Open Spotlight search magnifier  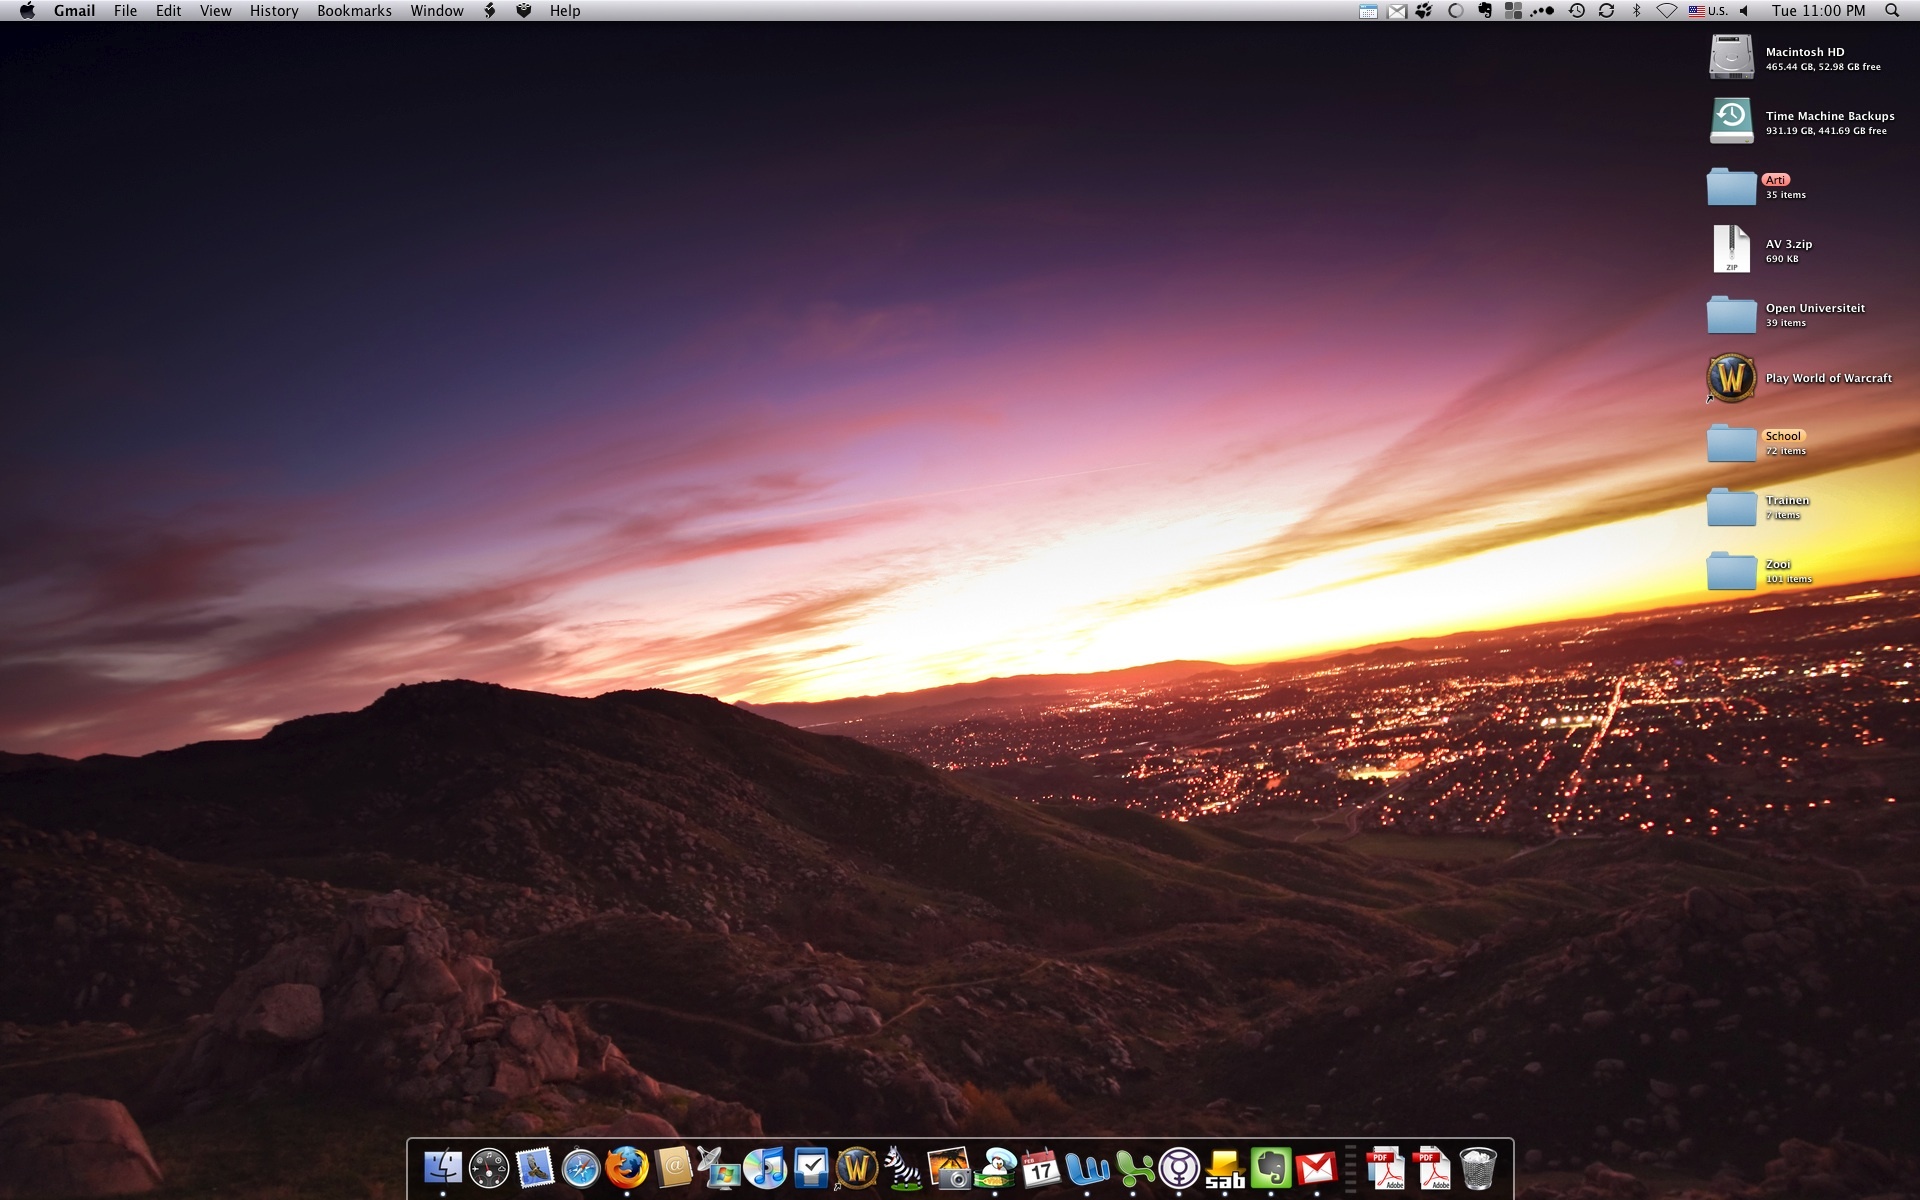coord(1892,11)
